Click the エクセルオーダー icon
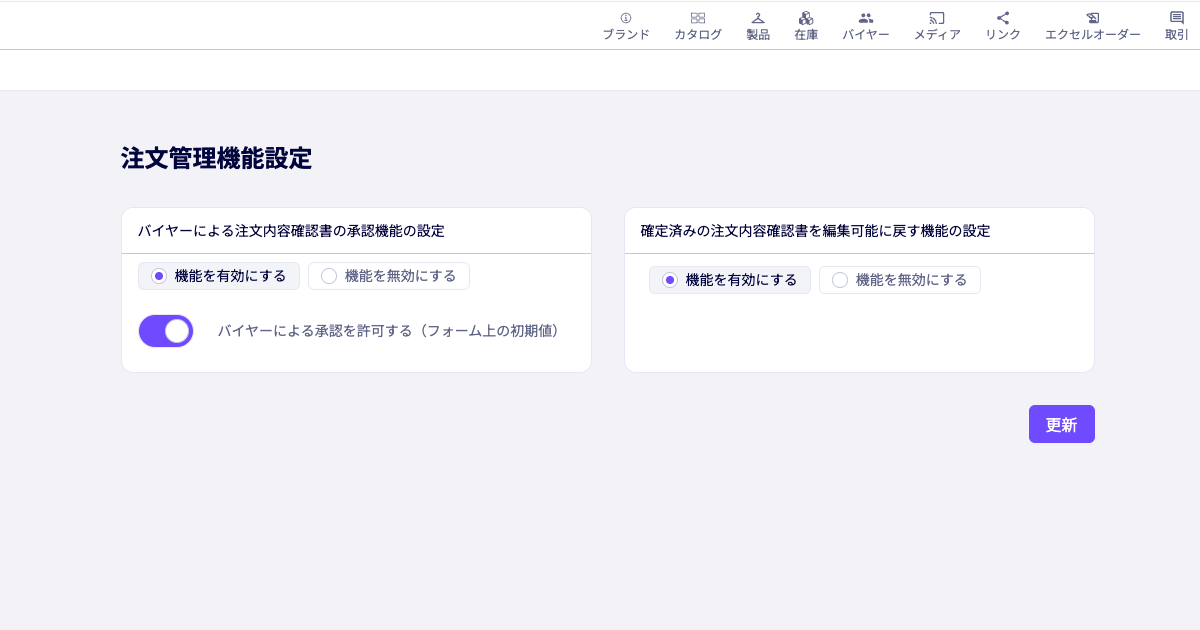Screen dimensions: 1200x630 (x=1093, y=18)
